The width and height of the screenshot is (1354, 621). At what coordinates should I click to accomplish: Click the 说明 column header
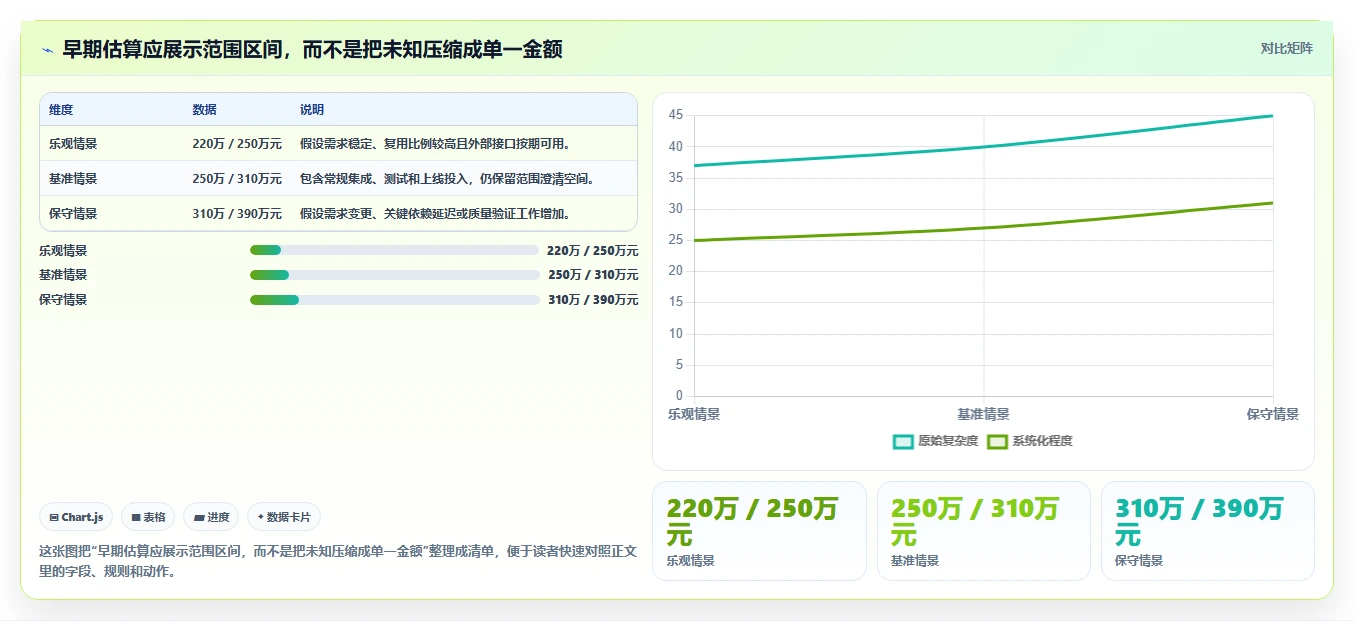(312, 110)
